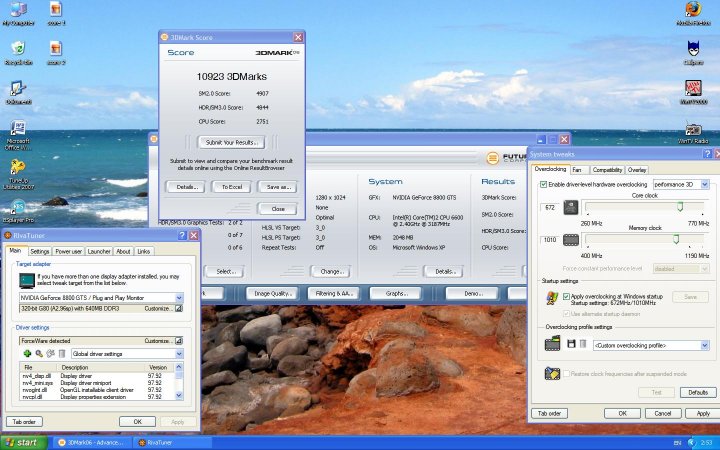
Task: Switch to Launcher tab
Action: (99, 252)
